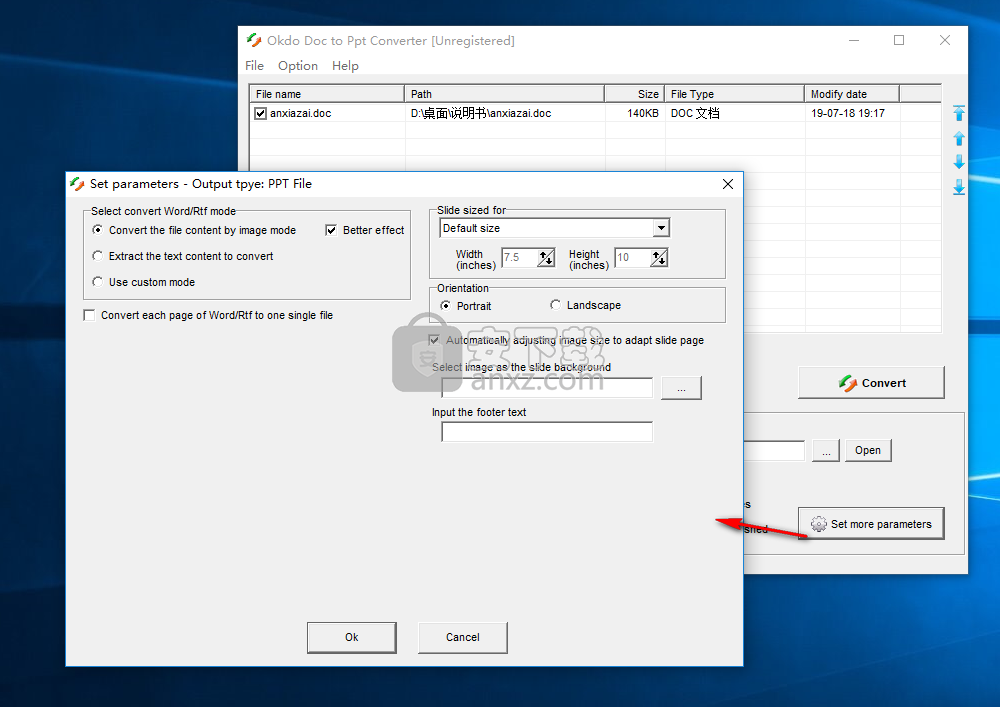Click the browse button for the slide background image
Viewport: 1000px width, 707px height.
point(681,388)
